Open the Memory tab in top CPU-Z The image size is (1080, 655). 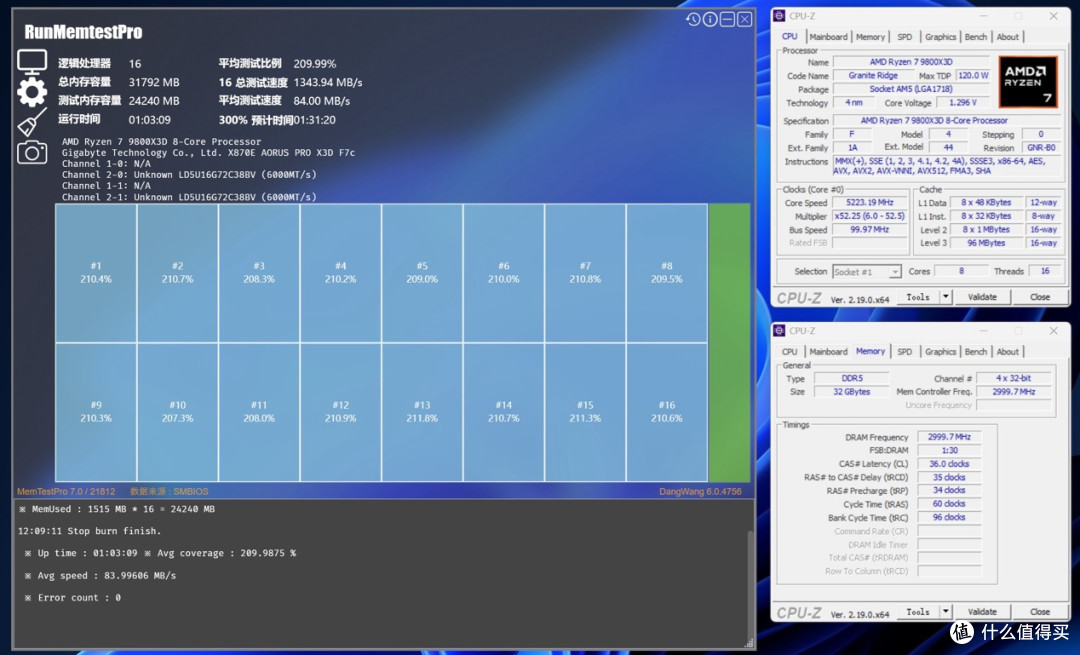click(871, 37)
